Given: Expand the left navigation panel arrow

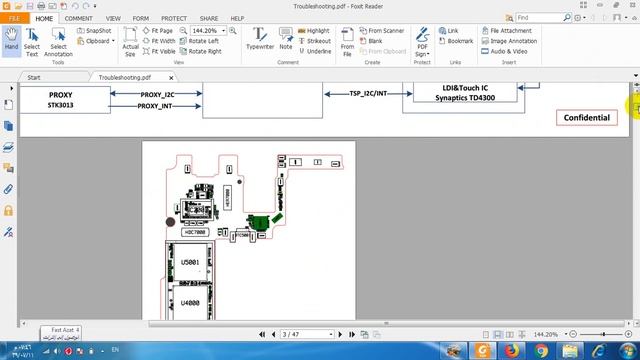Looking at the screenshot, I should point(11,88).
